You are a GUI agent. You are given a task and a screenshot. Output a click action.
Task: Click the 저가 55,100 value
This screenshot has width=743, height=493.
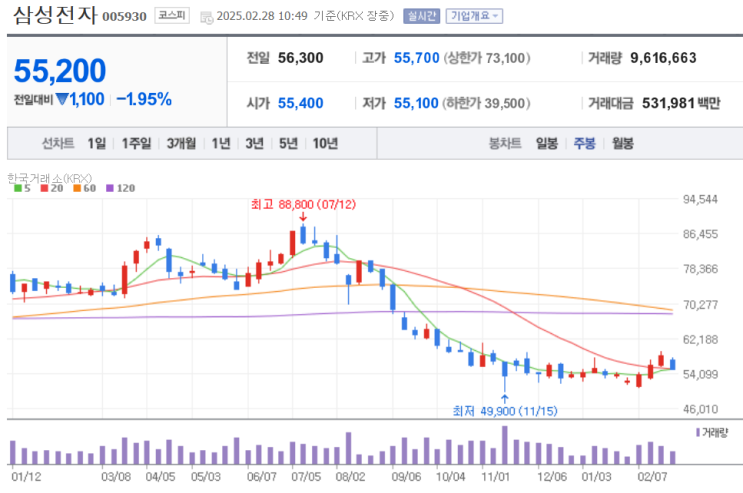tap(416, 103)
